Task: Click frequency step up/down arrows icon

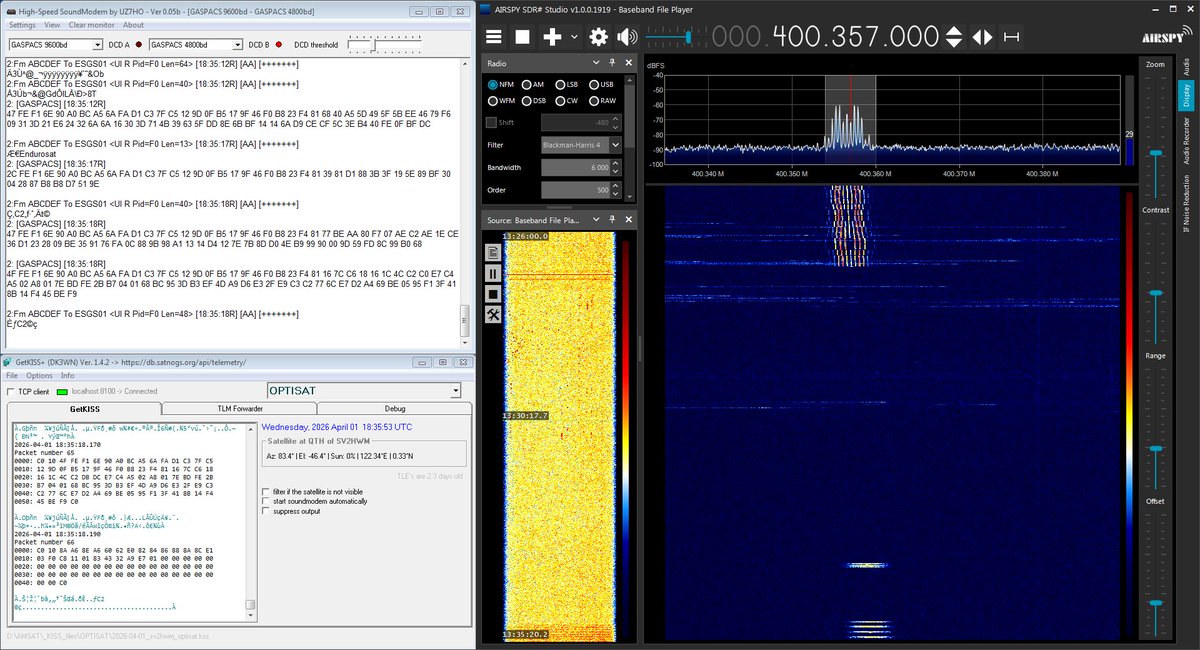Action: [x=954, y=37]
